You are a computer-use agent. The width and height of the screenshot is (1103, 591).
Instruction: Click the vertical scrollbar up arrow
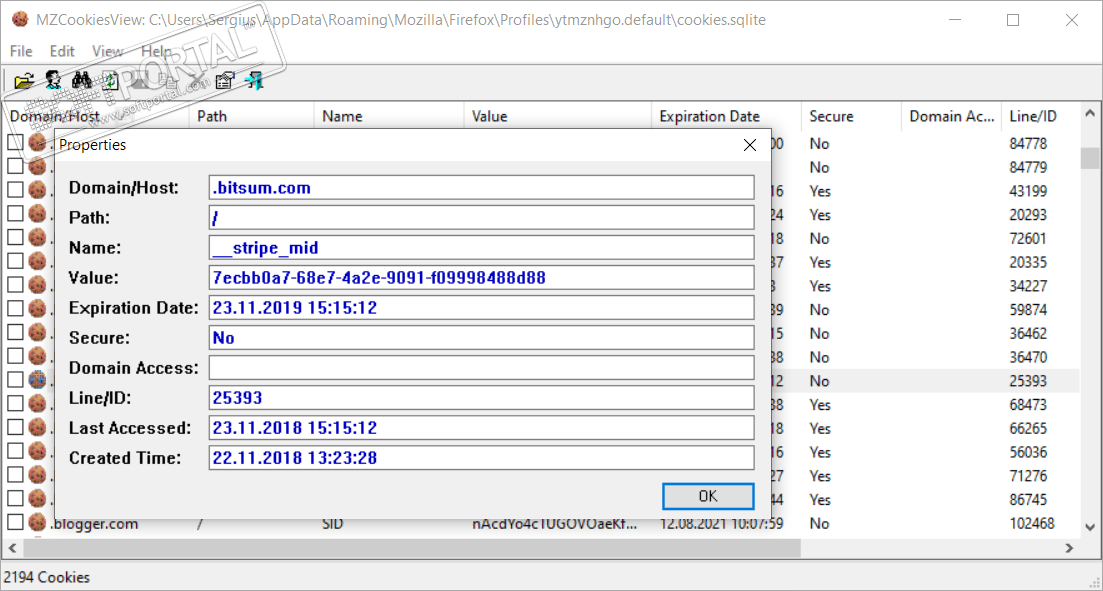(1090, 113)
